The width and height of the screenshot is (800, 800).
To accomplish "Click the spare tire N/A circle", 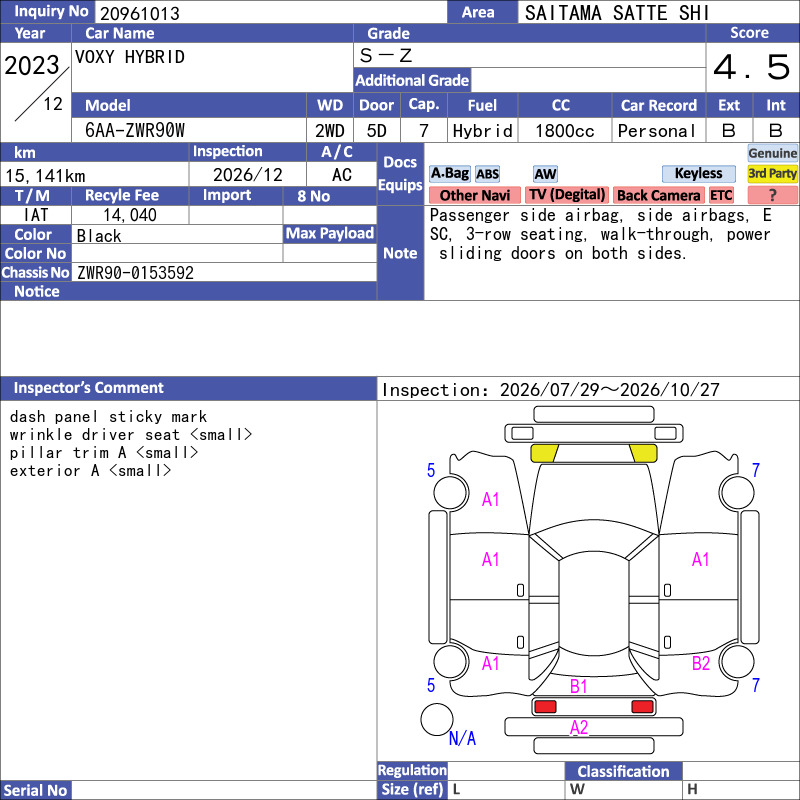I will [x=437, y=719].
